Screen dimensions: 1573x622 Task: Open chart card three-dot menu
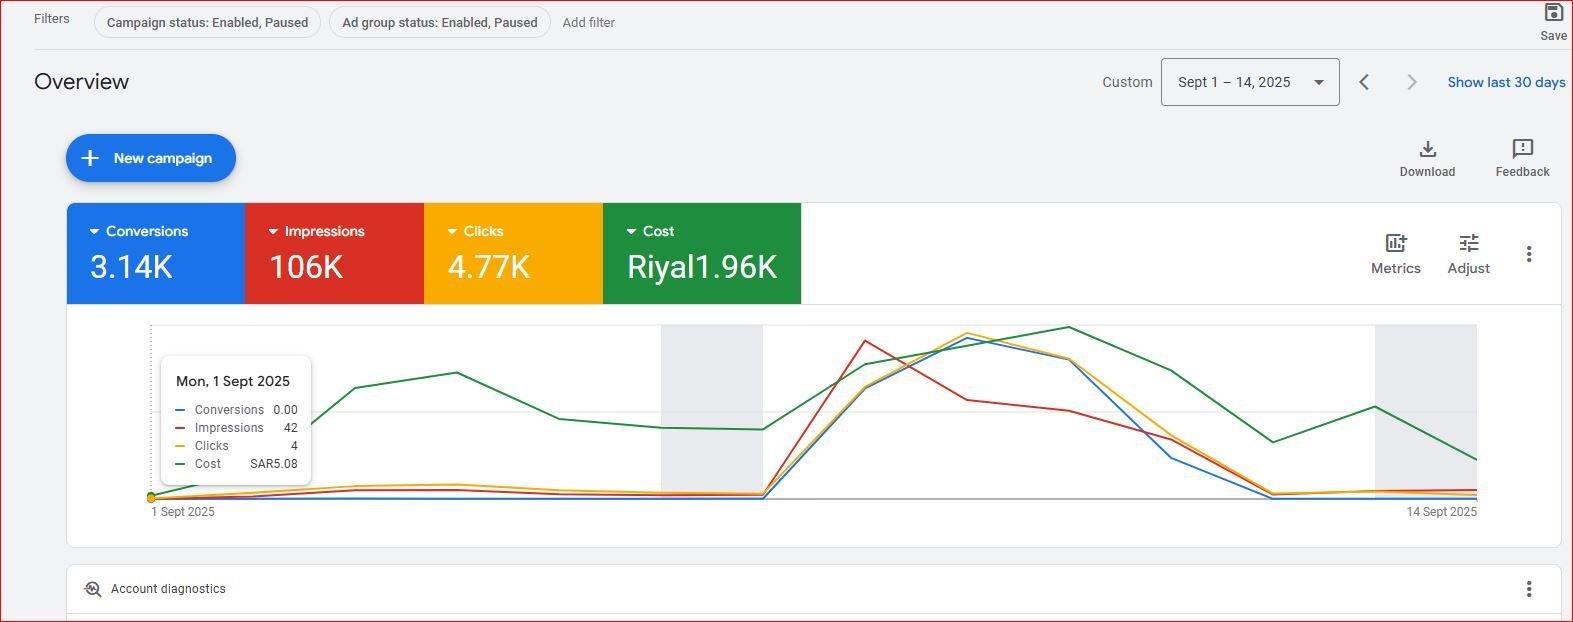[1528, 254]
